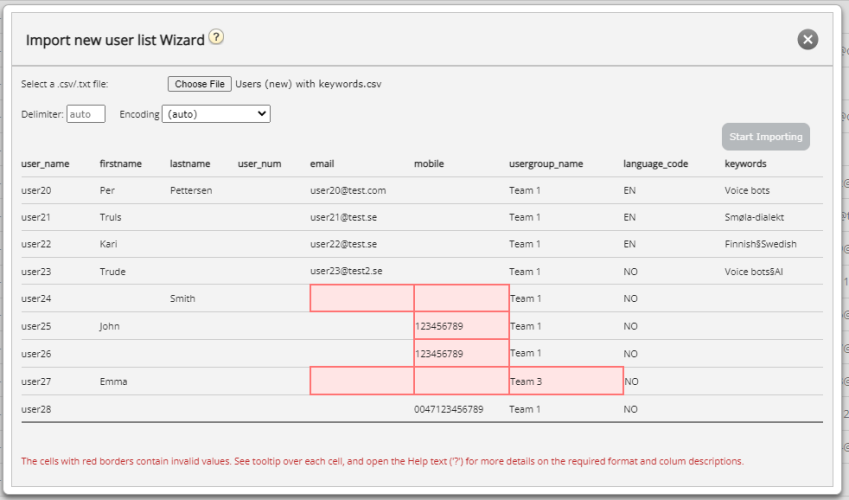Click the Choose File button
This screenshot has height=500, width=849.
coord(199,84)
